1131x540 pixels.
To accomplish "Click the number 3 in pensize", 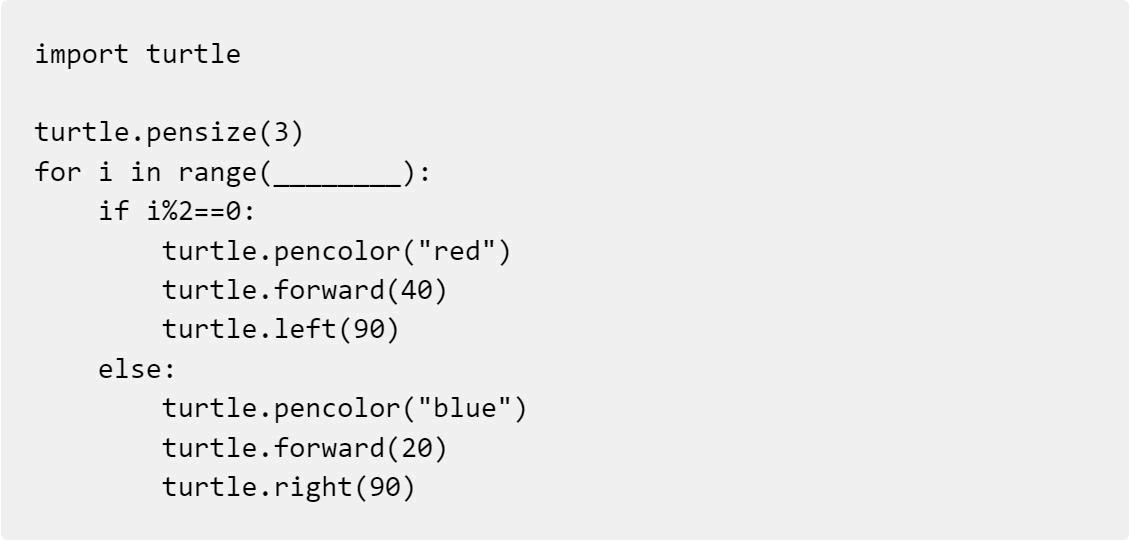I will coord(280,133).
